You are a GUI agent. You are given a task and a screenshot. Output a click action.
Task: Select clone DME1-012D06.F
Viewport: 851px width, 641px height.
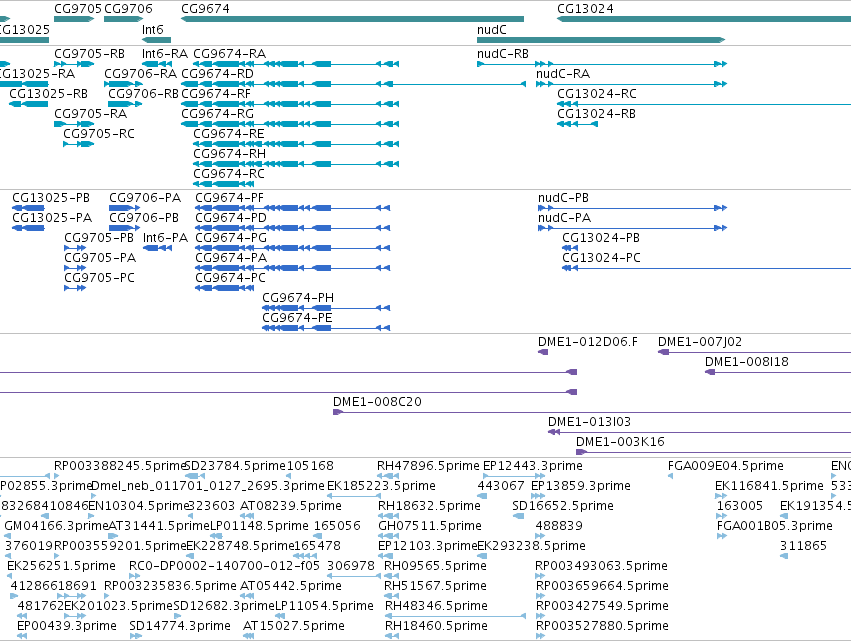pos(588,342)
